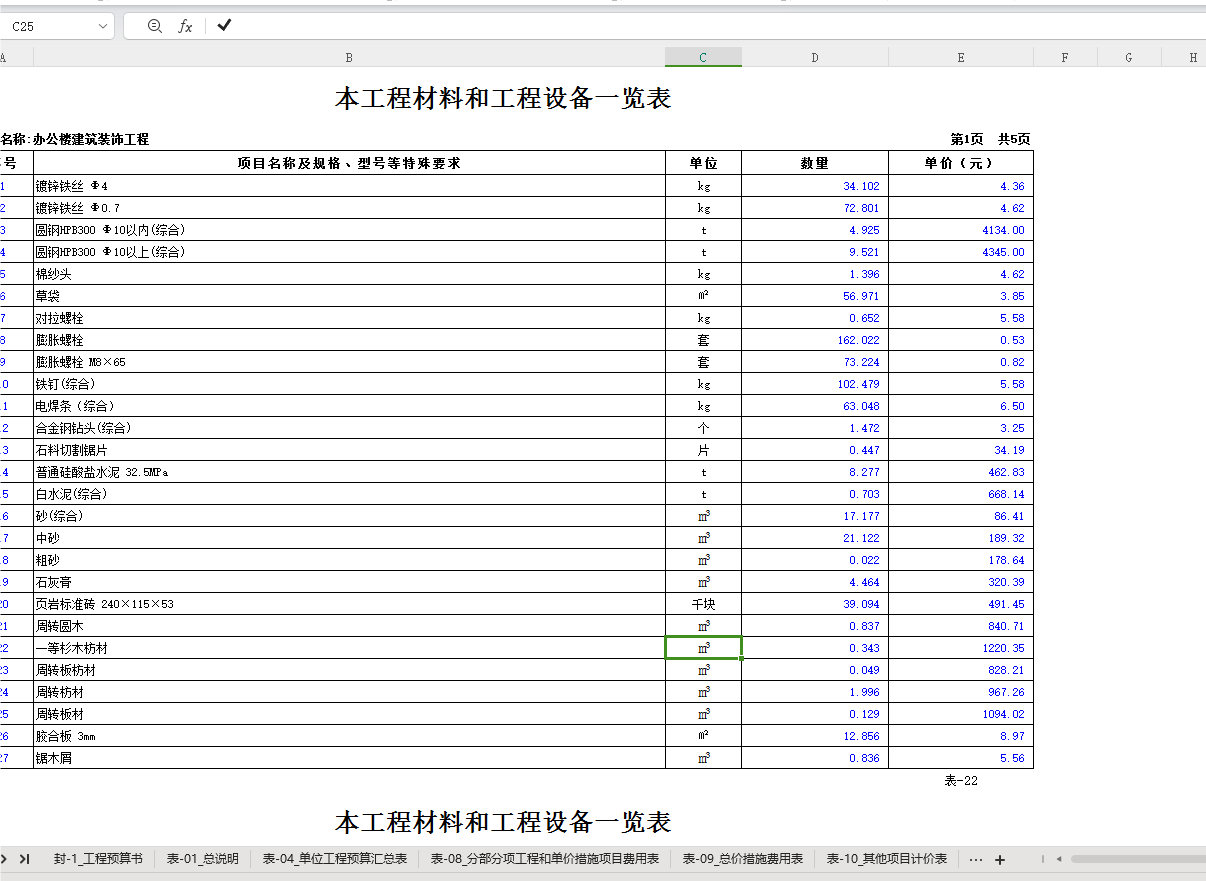Open the insert function fx icon
Screen dimensions: 1206x881
(x=185, y=26)
